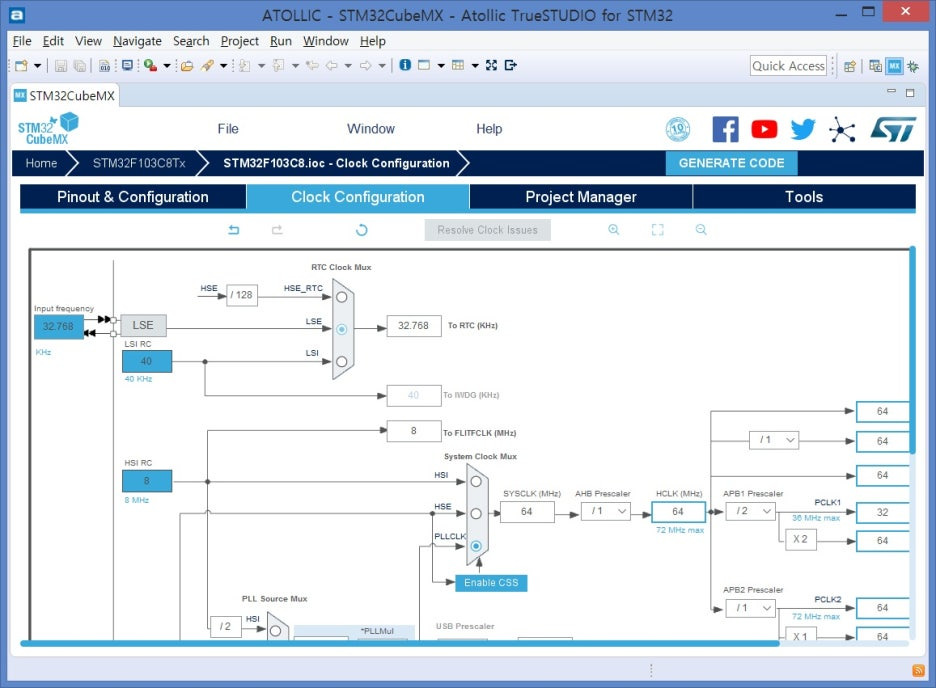The image size is (936, 688).
Task: Open the APB1 Prescaler dropdown
Action: pos(751,511)
